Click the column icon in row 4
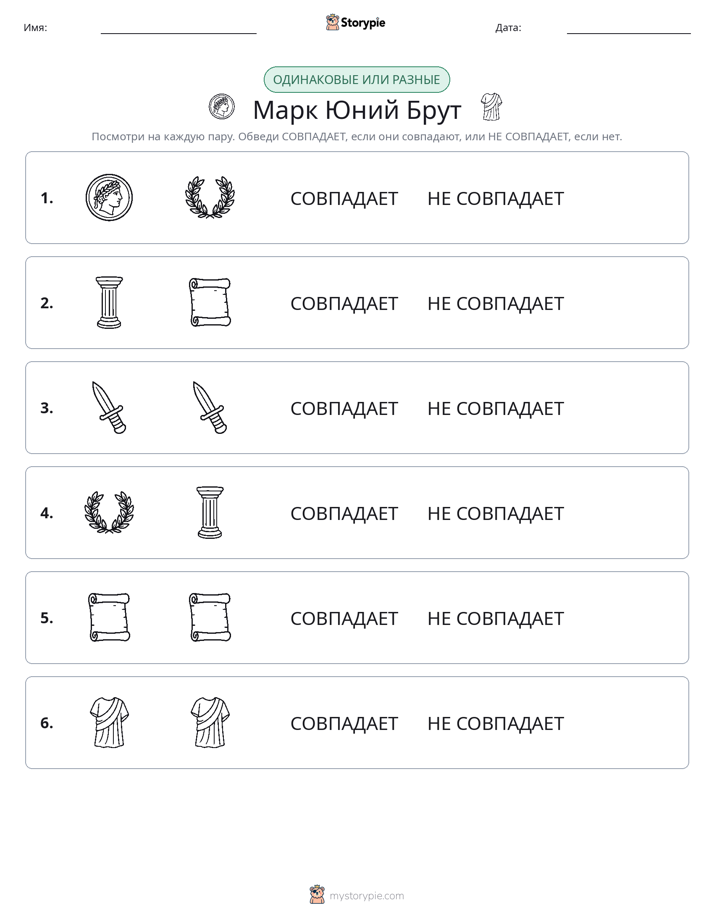Viewport: 714px width, 924px height. coord(210,512)
